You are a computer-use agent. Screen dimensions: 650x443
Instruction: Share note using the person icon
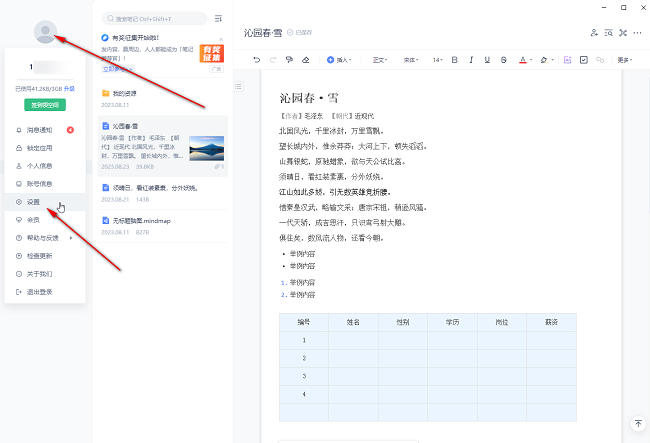click(x=594, y=33)
